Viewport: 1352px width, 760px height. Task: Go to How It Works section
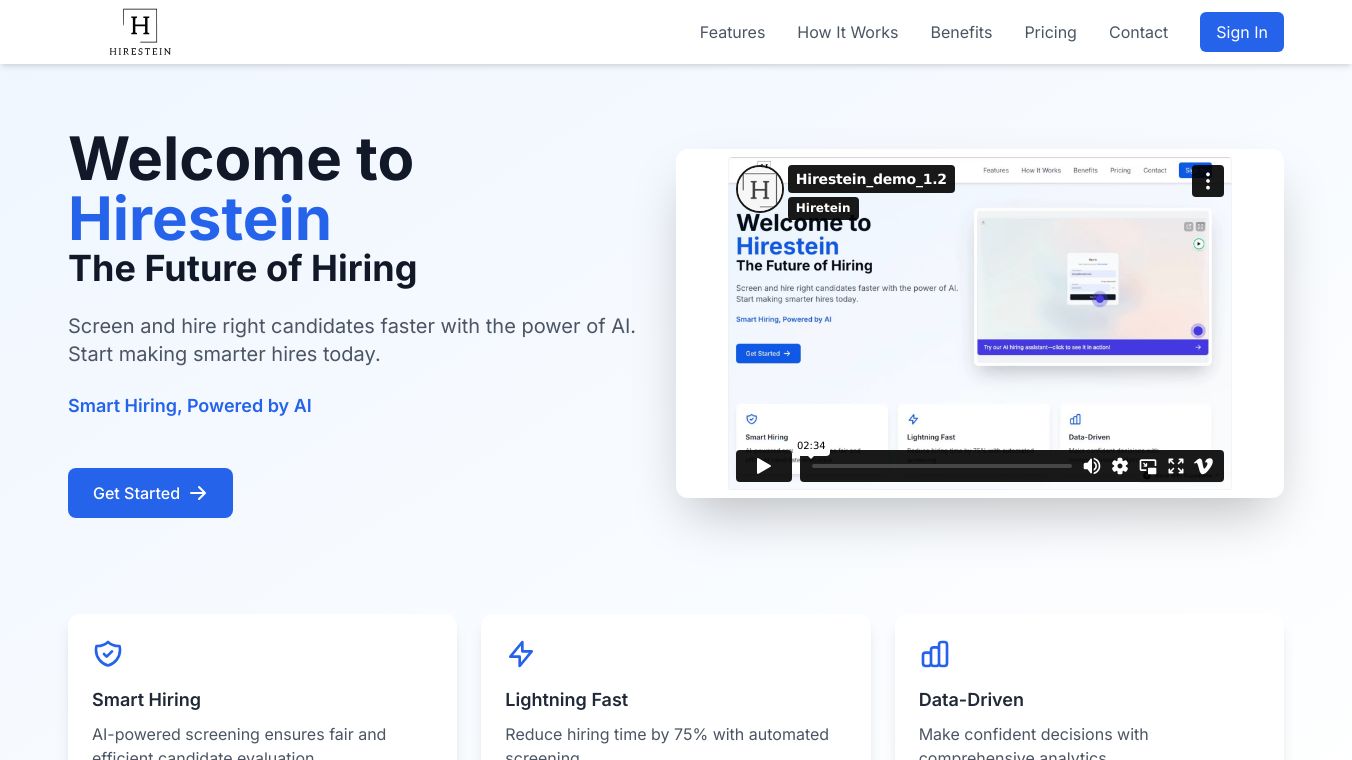[848, 32]
